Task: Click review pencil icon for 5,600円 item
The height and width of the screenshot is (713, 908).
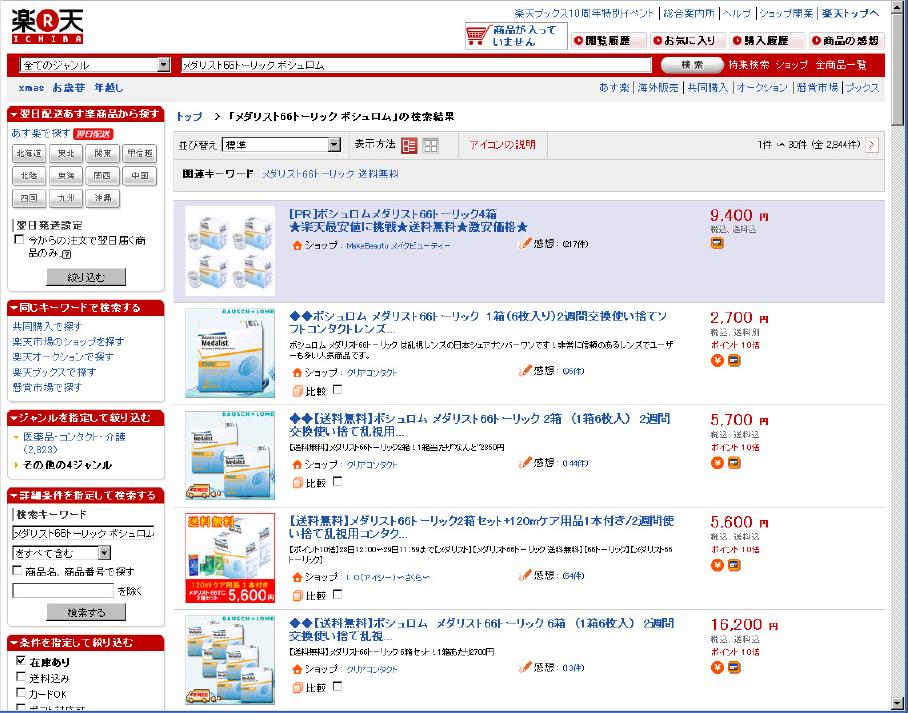Action: point(525,575)
